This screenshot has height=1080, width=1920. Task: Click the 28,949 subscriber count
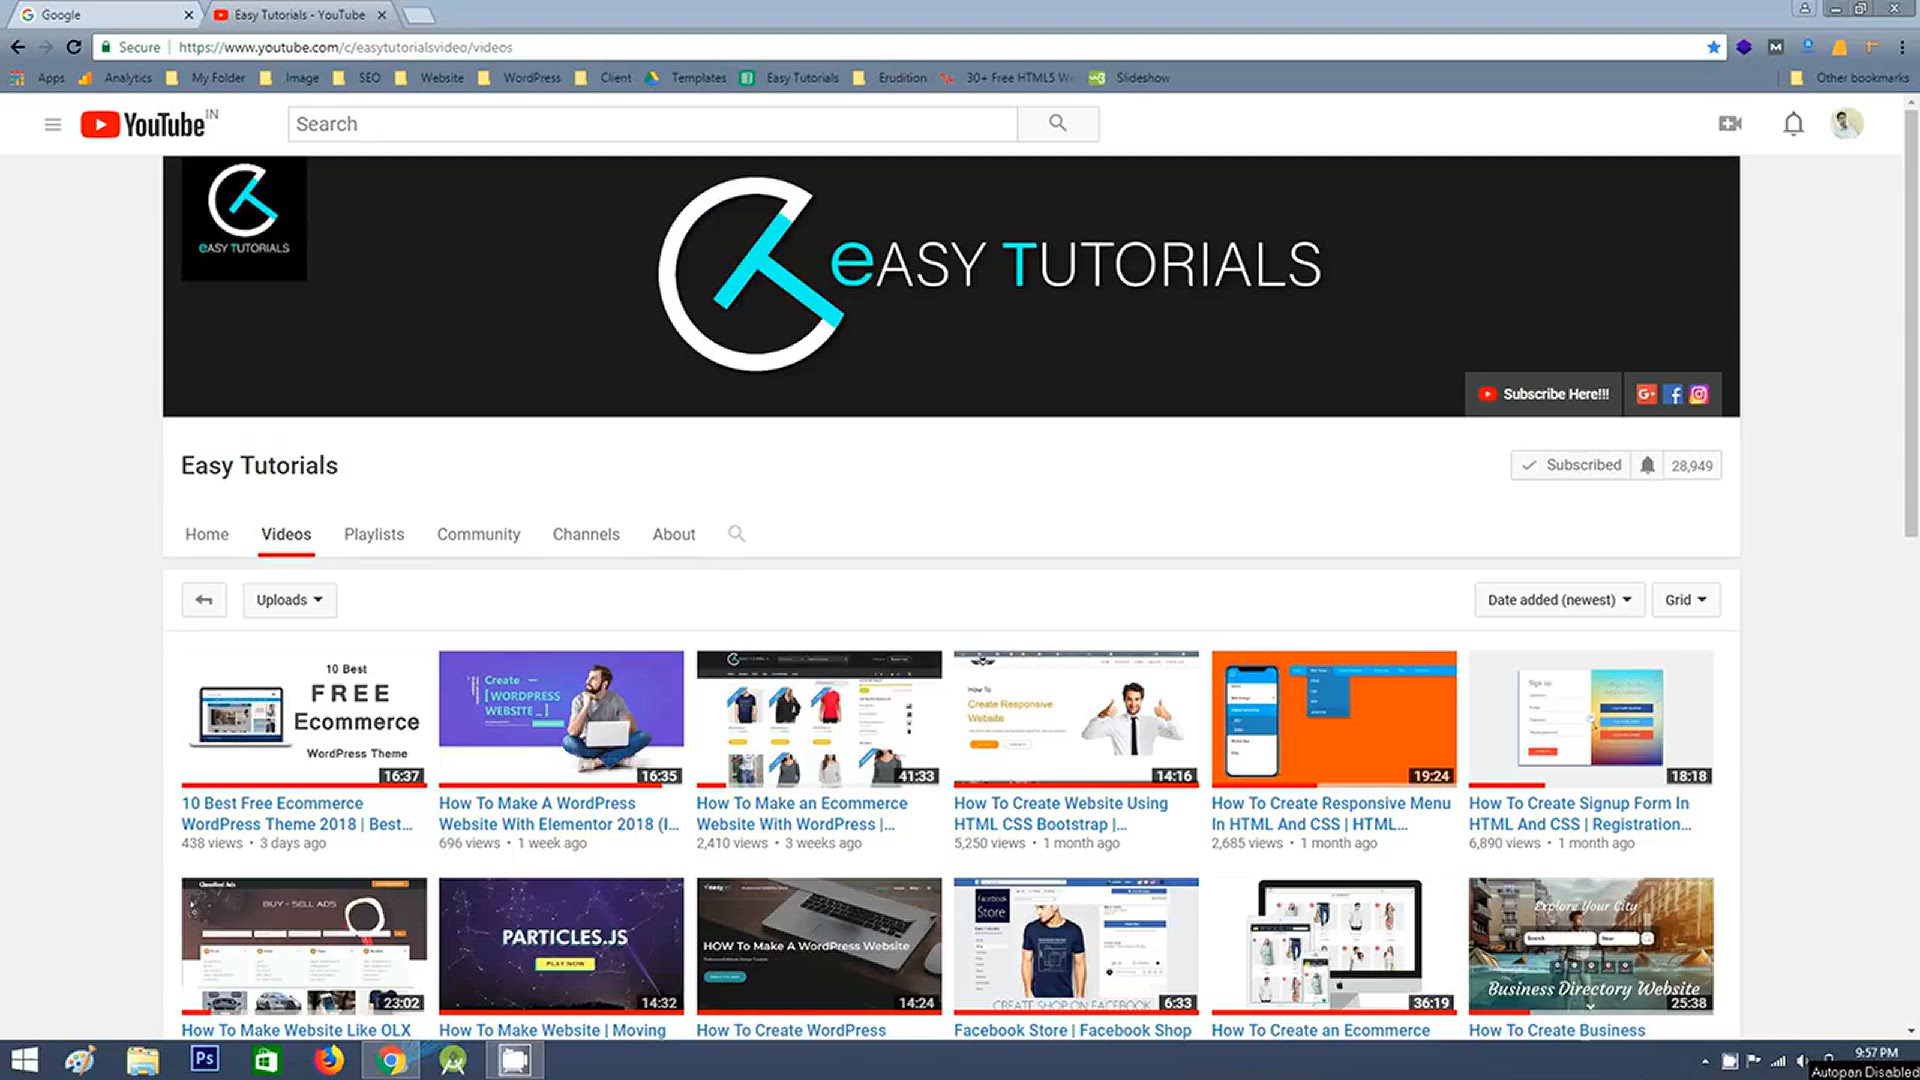coord(1692,466)
